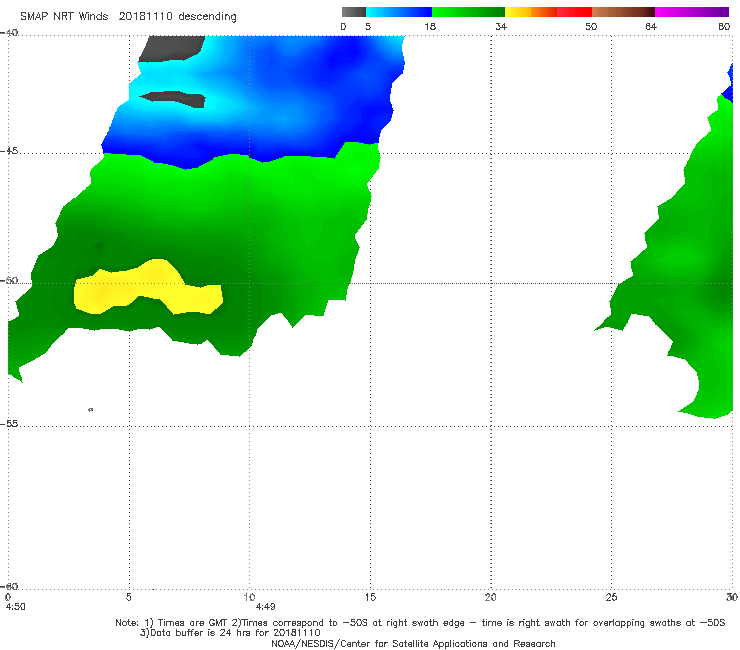Viewport: 740px width, 650px height.
Task: Click the NOAA/NESDIS credit line
Action: pyautogui.click(x=413, y=643)
